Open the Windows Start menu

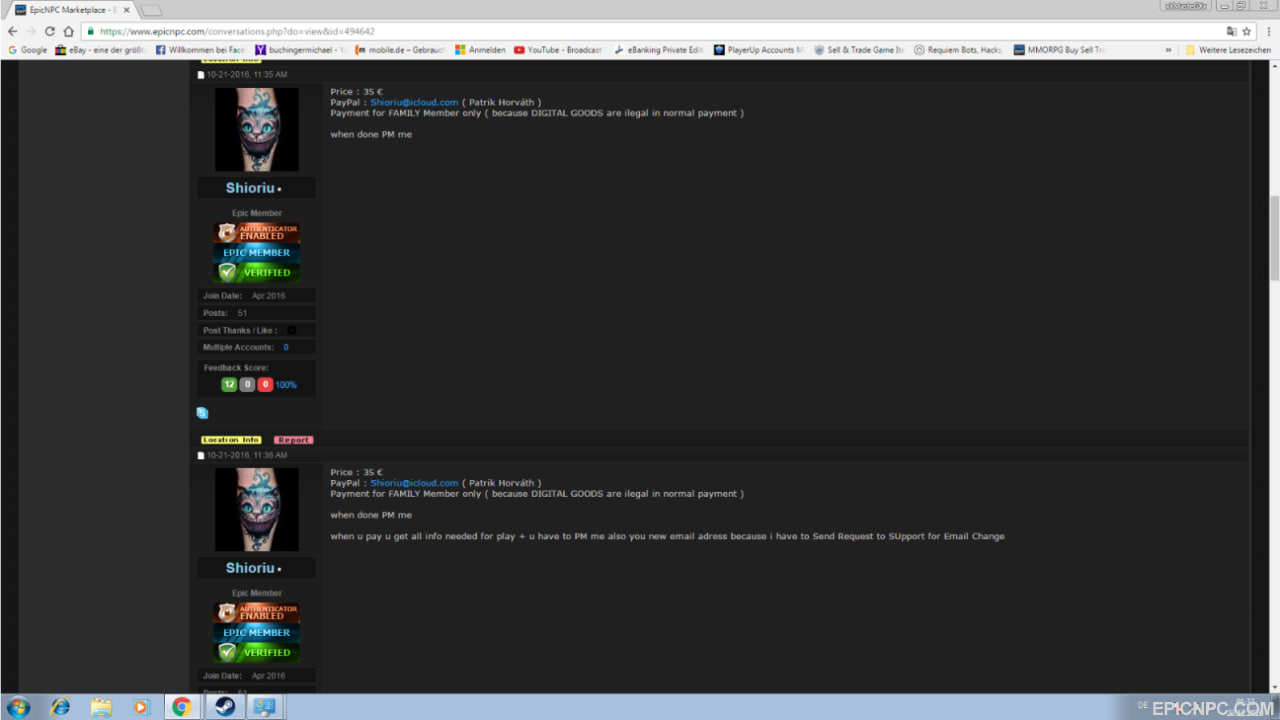coord(17,707)
